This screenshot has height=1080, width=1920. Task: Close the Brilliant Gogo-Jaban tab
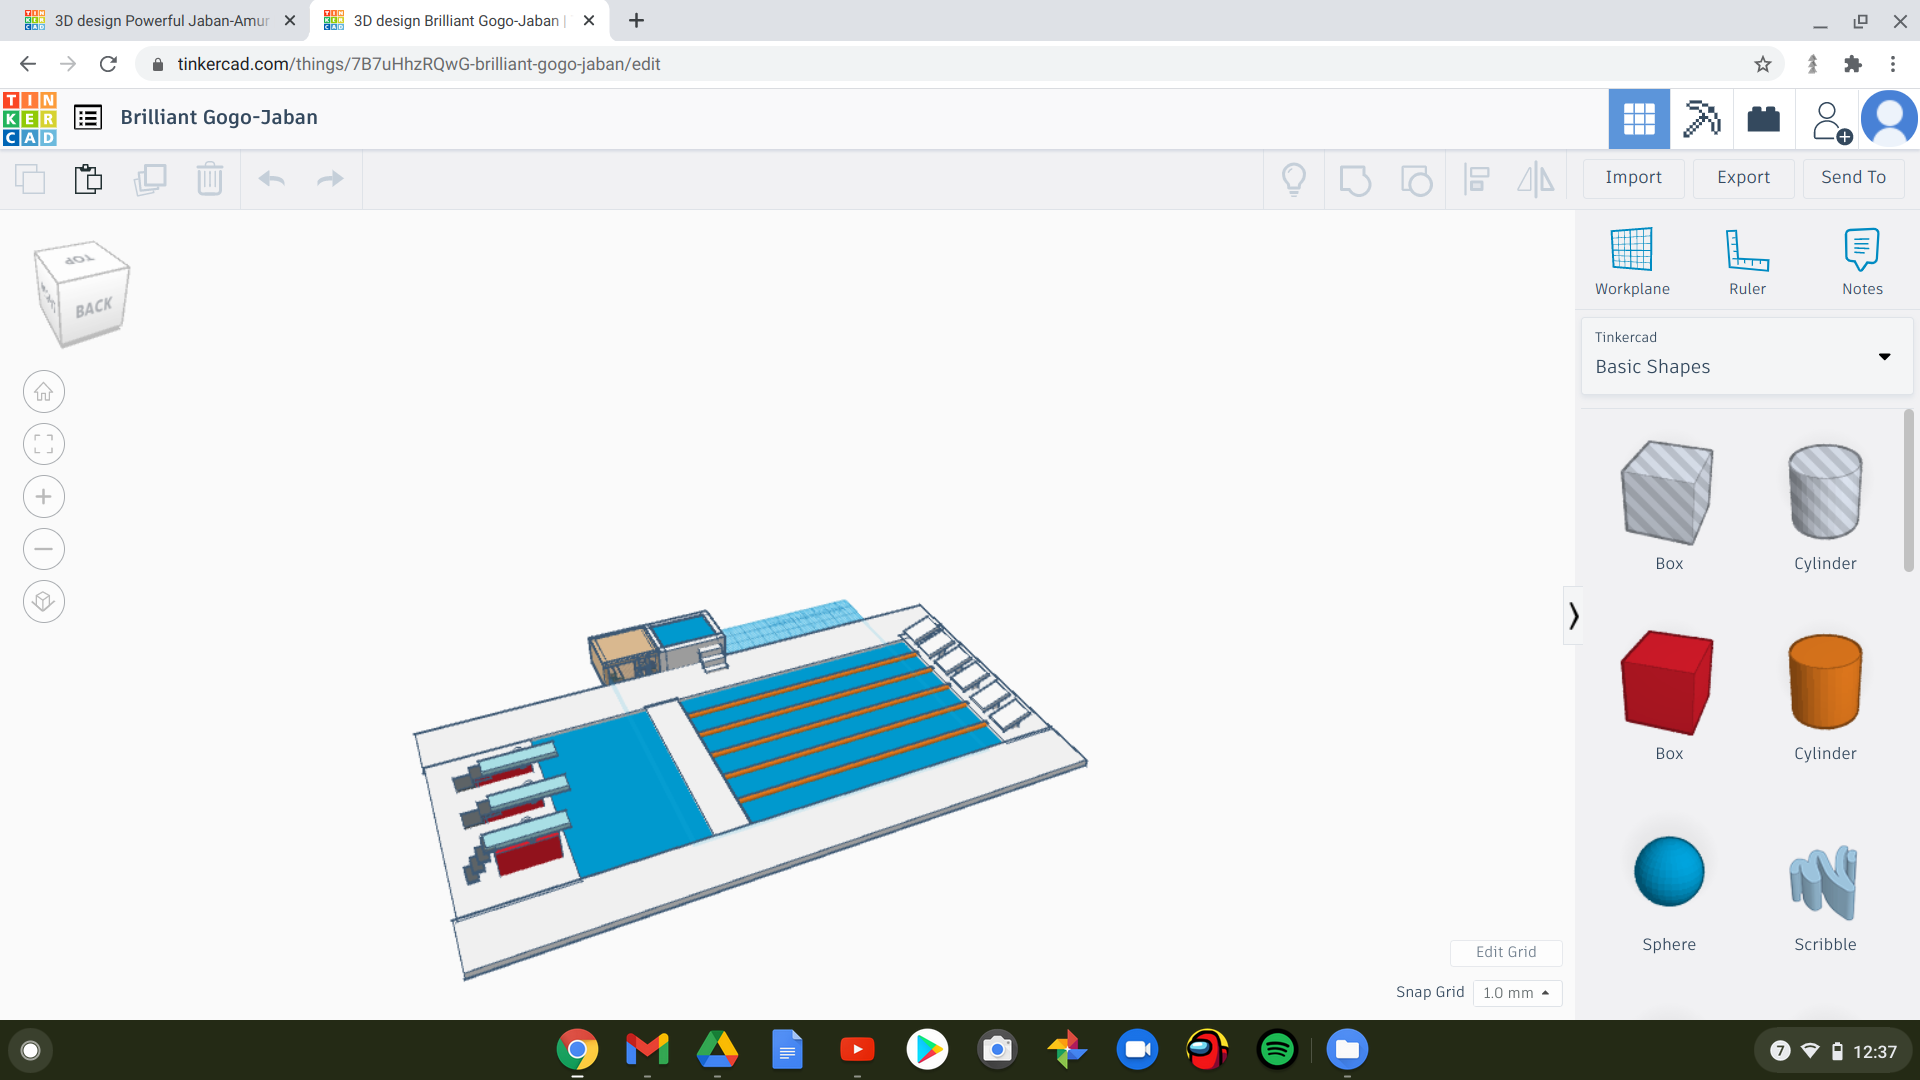pos(589,21)
